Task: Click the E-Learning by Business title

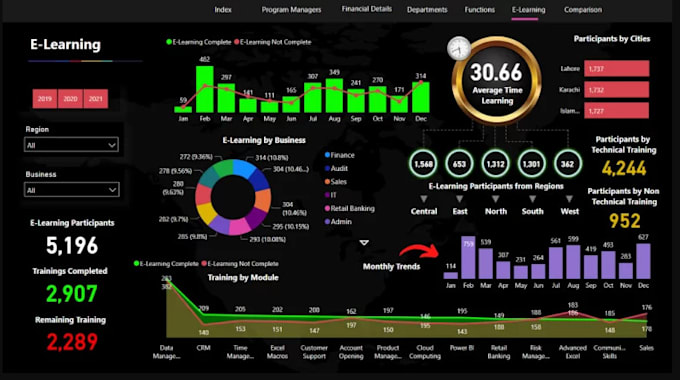Action: [264, 140]
